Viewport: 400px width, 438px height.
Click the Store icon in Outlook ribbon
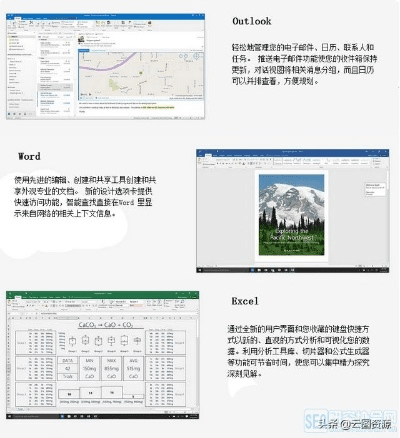click(x=150, y=23)
